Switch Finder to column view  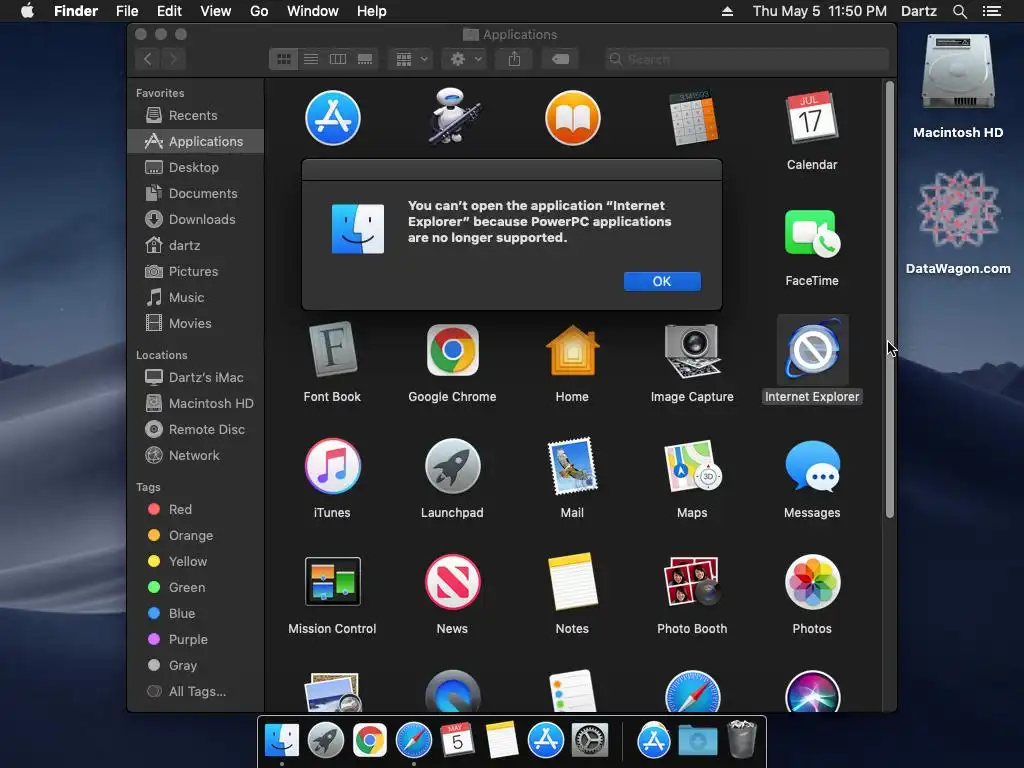click(x=338, y=59)
